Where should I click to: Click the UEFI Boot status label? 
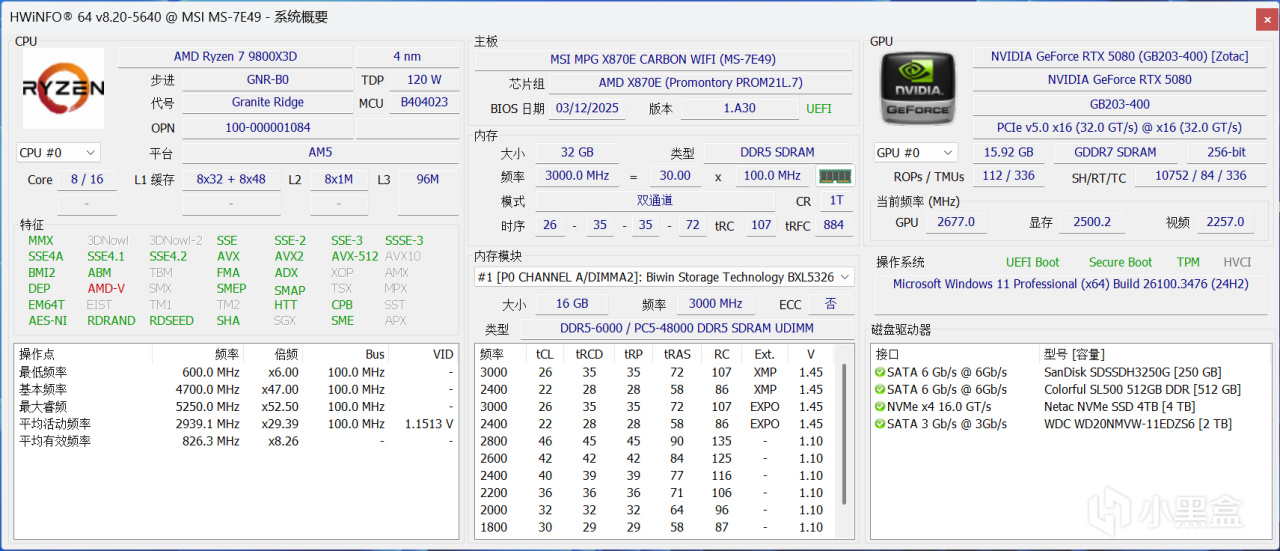1032,262
